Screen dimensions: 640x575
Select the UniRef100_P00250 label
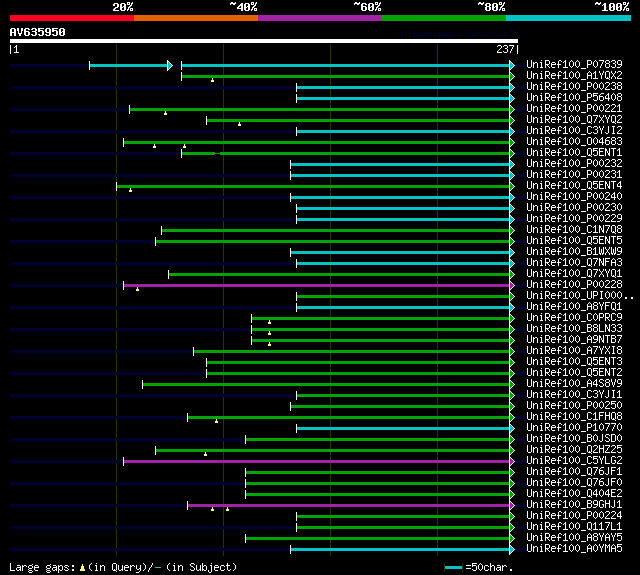coord(574,406)
